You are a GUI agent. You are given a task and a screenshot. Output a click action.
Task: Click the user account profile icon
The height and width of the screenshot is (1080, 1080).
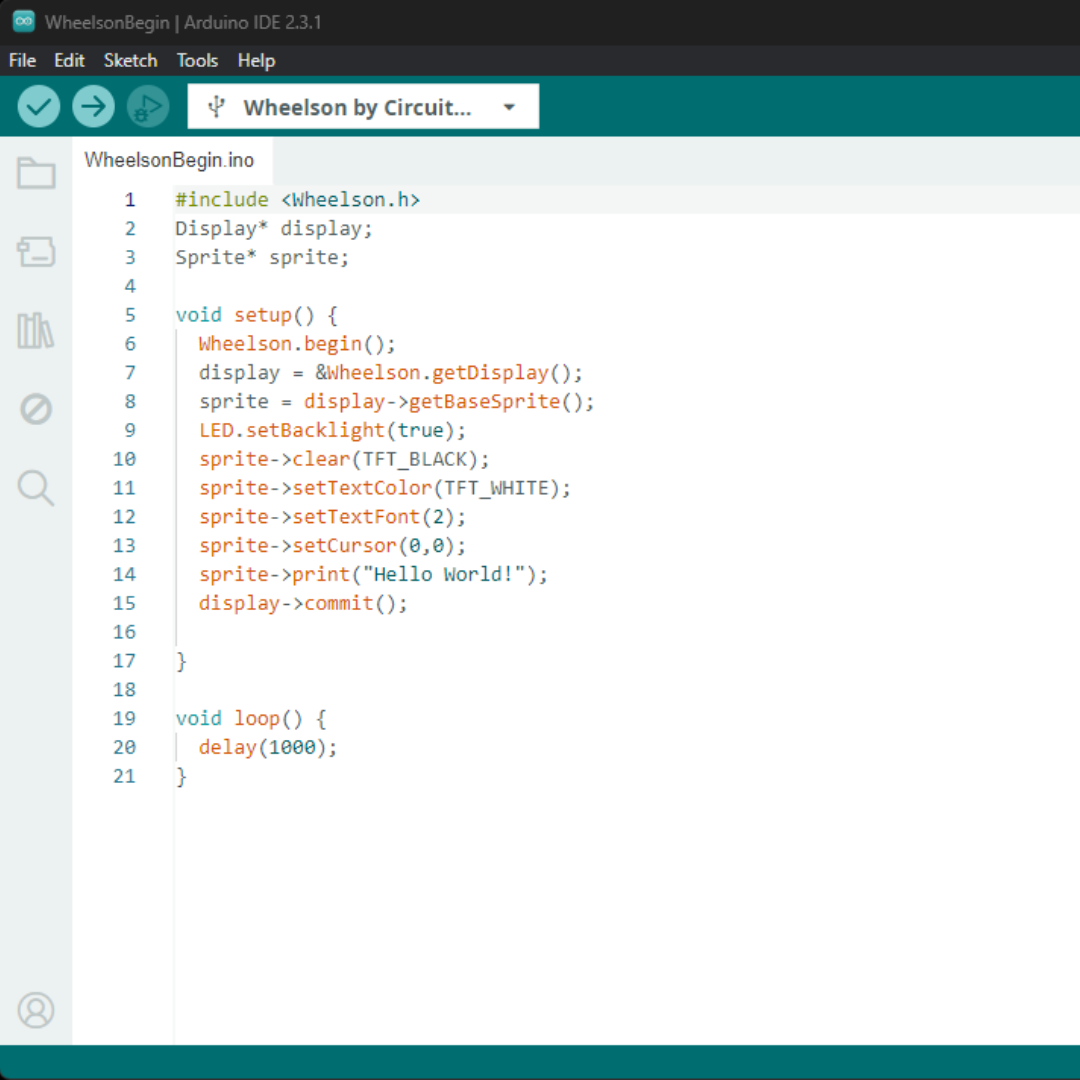click(x=36, y=1010)
